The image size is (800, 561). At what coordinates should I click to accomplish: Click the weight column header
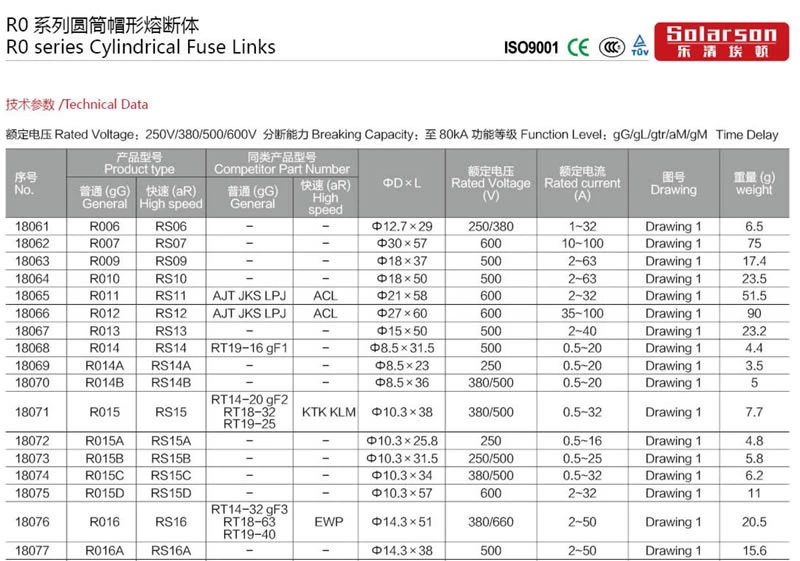pyautogui.click(x=753, y=183)
